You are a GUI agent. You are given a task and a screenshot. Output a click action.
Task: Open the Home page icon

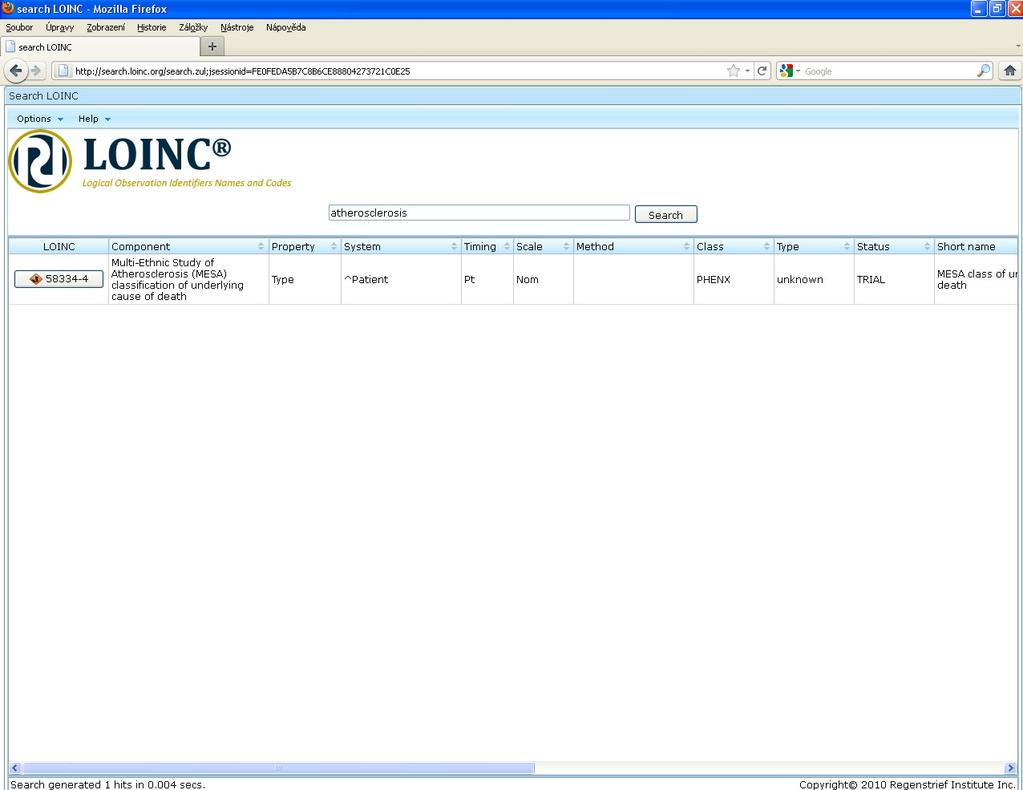click(1010, 71)
